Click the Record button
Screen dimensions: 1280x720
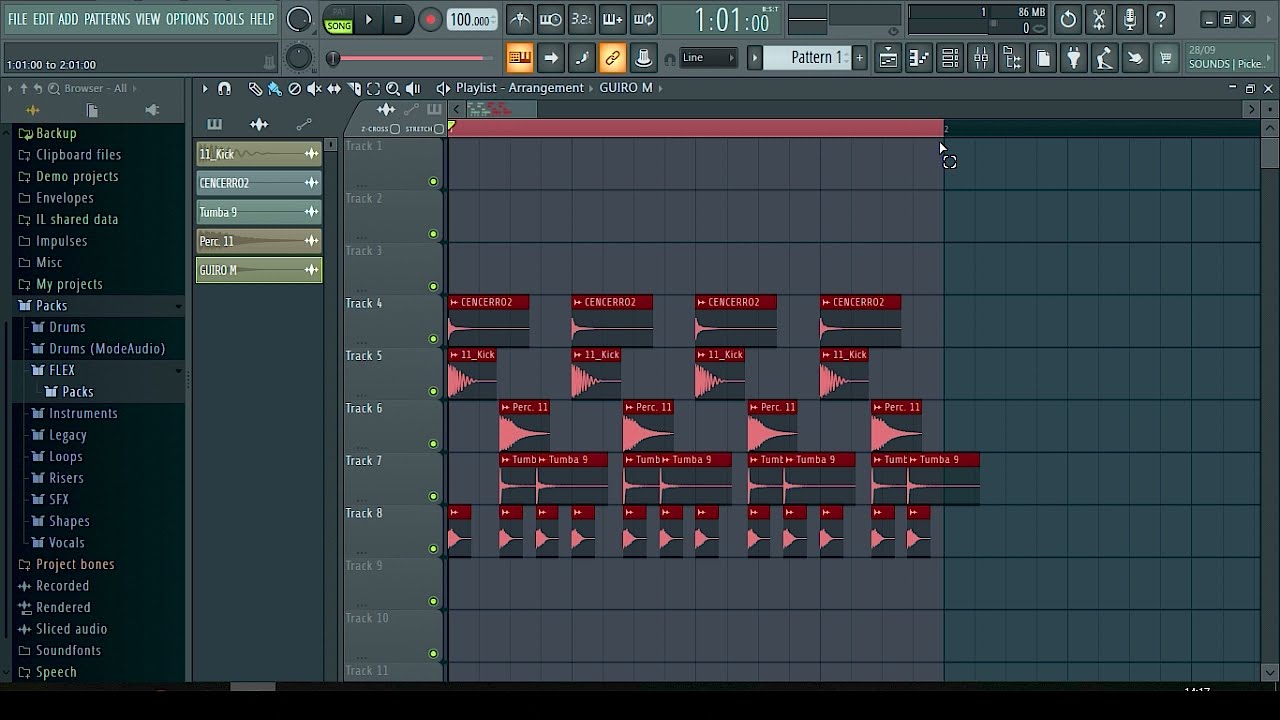click(x=430, y=20)
